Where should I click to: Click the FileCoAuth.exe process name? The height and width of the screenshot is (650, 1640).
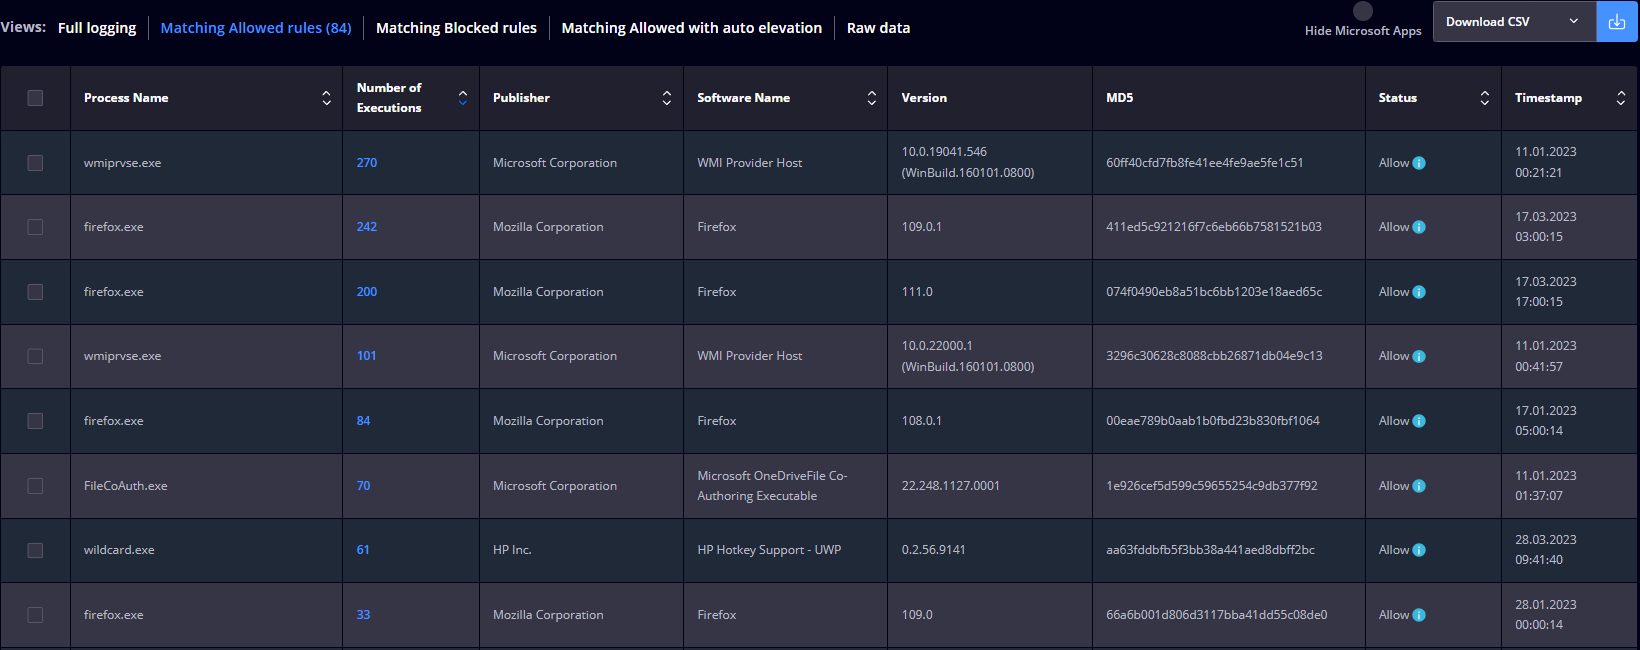pyautogui.click(x=126, y=486)
